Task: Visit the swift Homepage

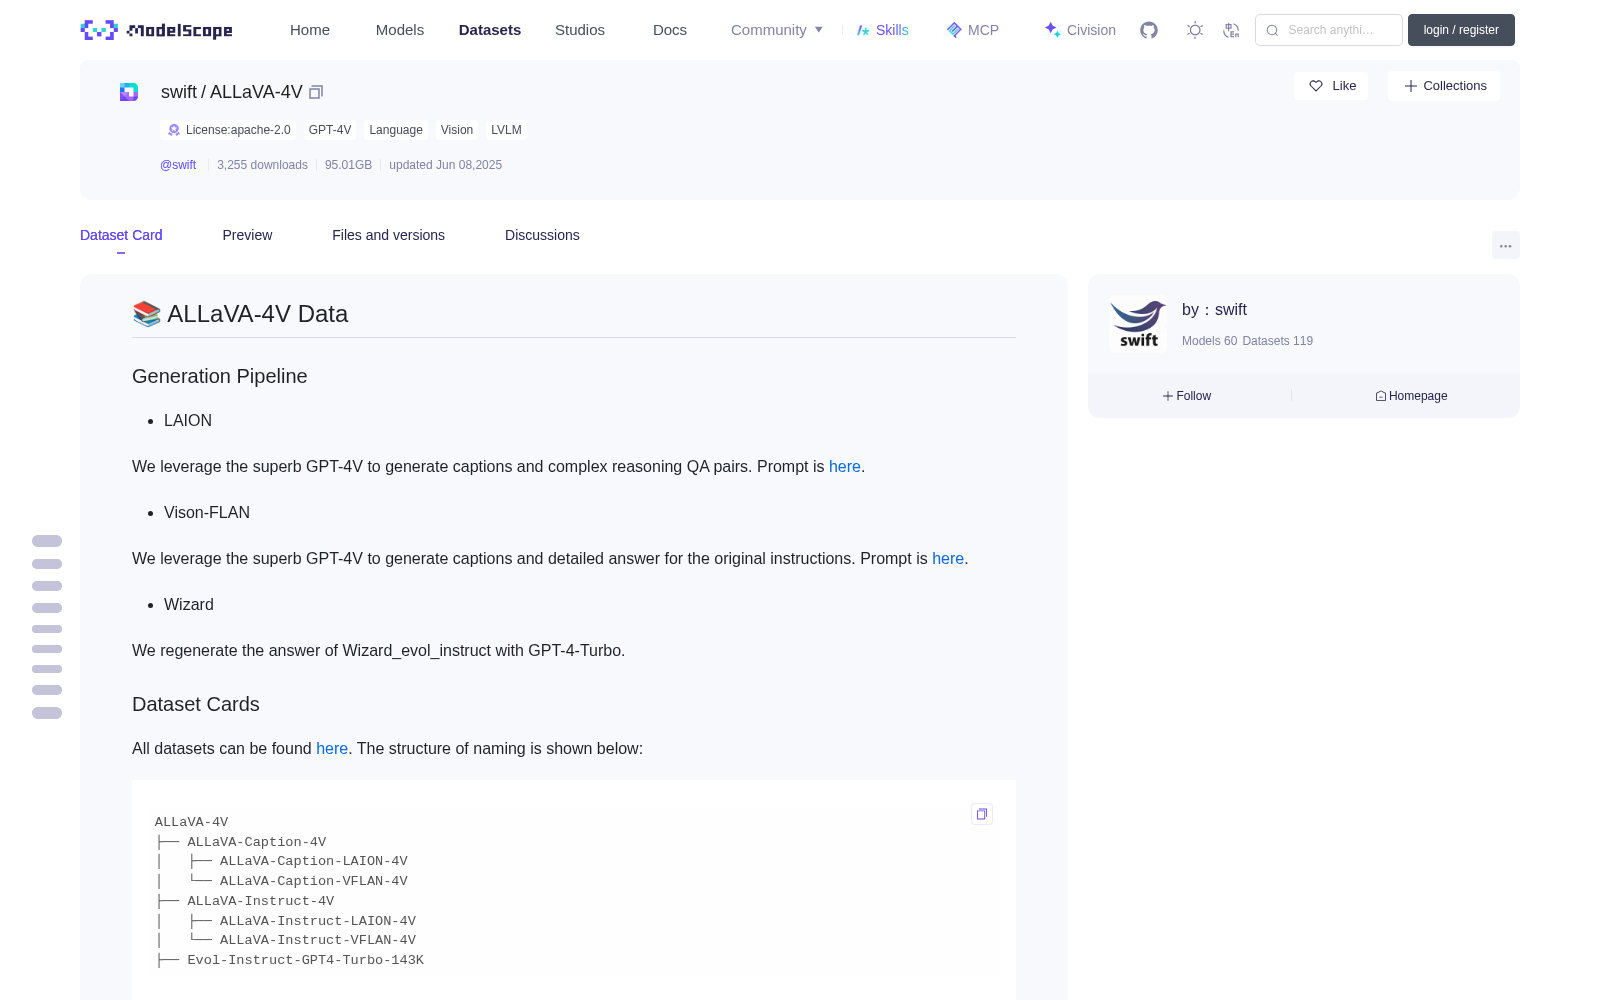Action: [x=1411, y=396]
